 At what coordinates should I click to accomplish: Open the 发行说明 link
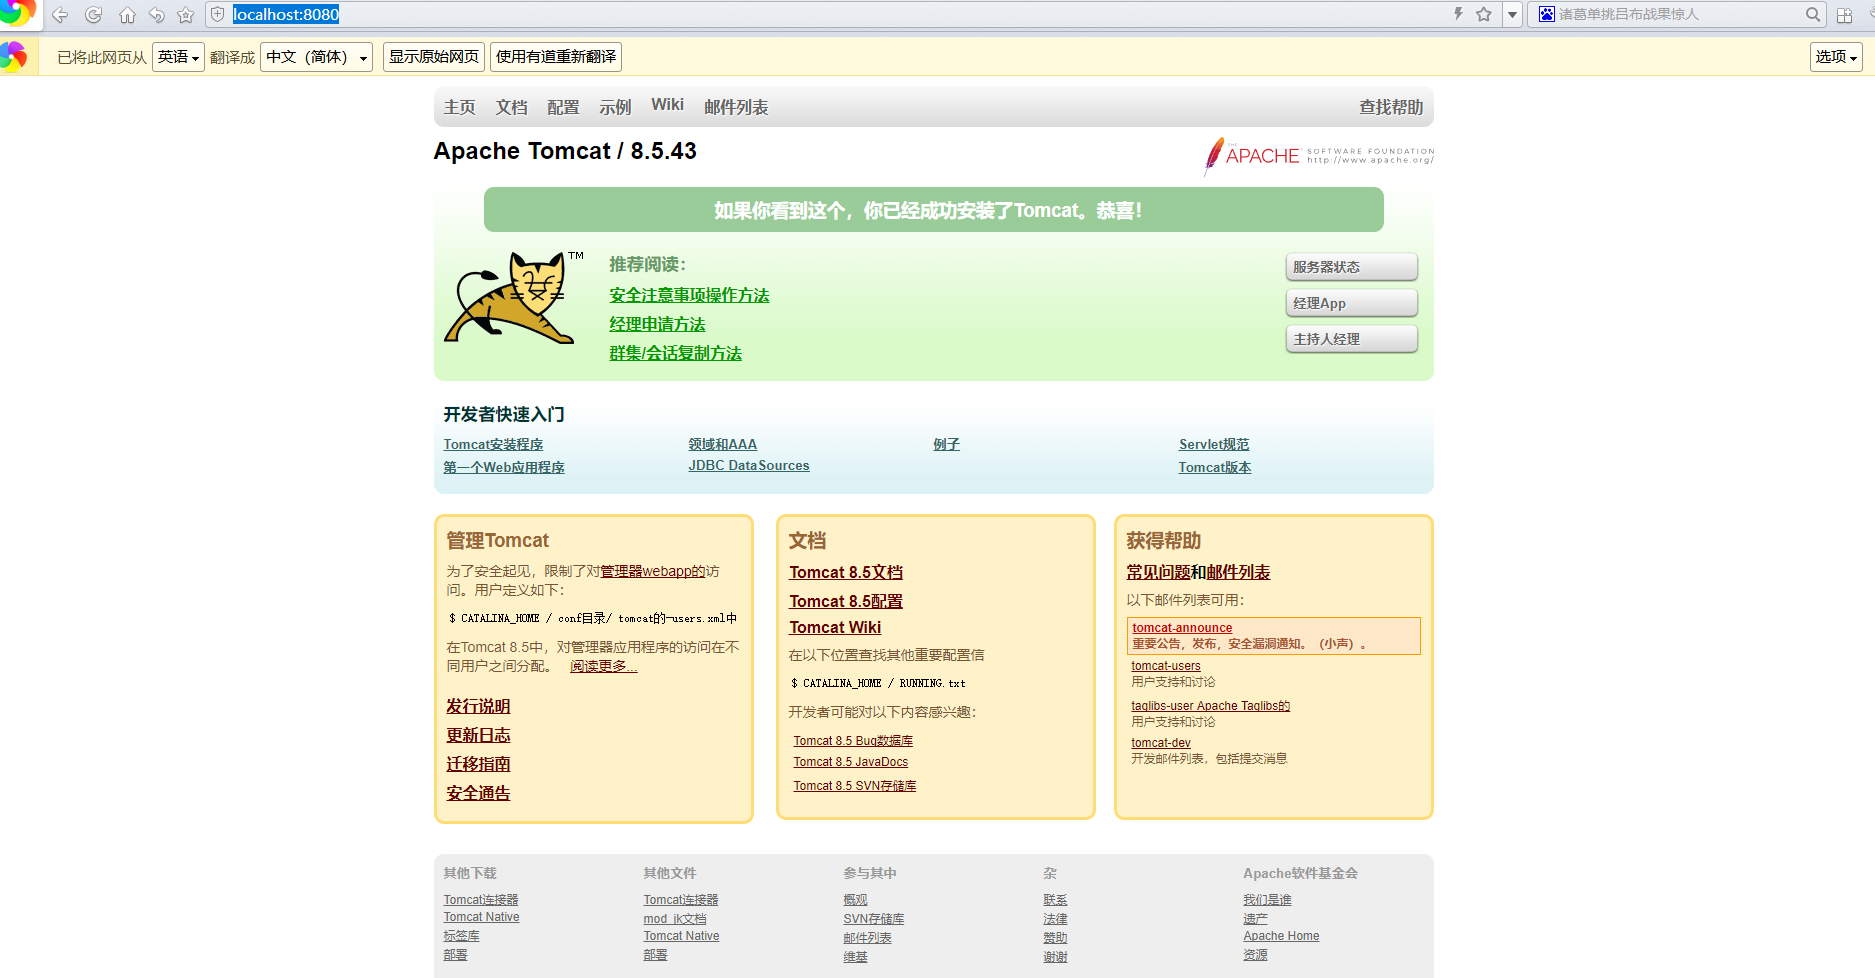[478, 706]
